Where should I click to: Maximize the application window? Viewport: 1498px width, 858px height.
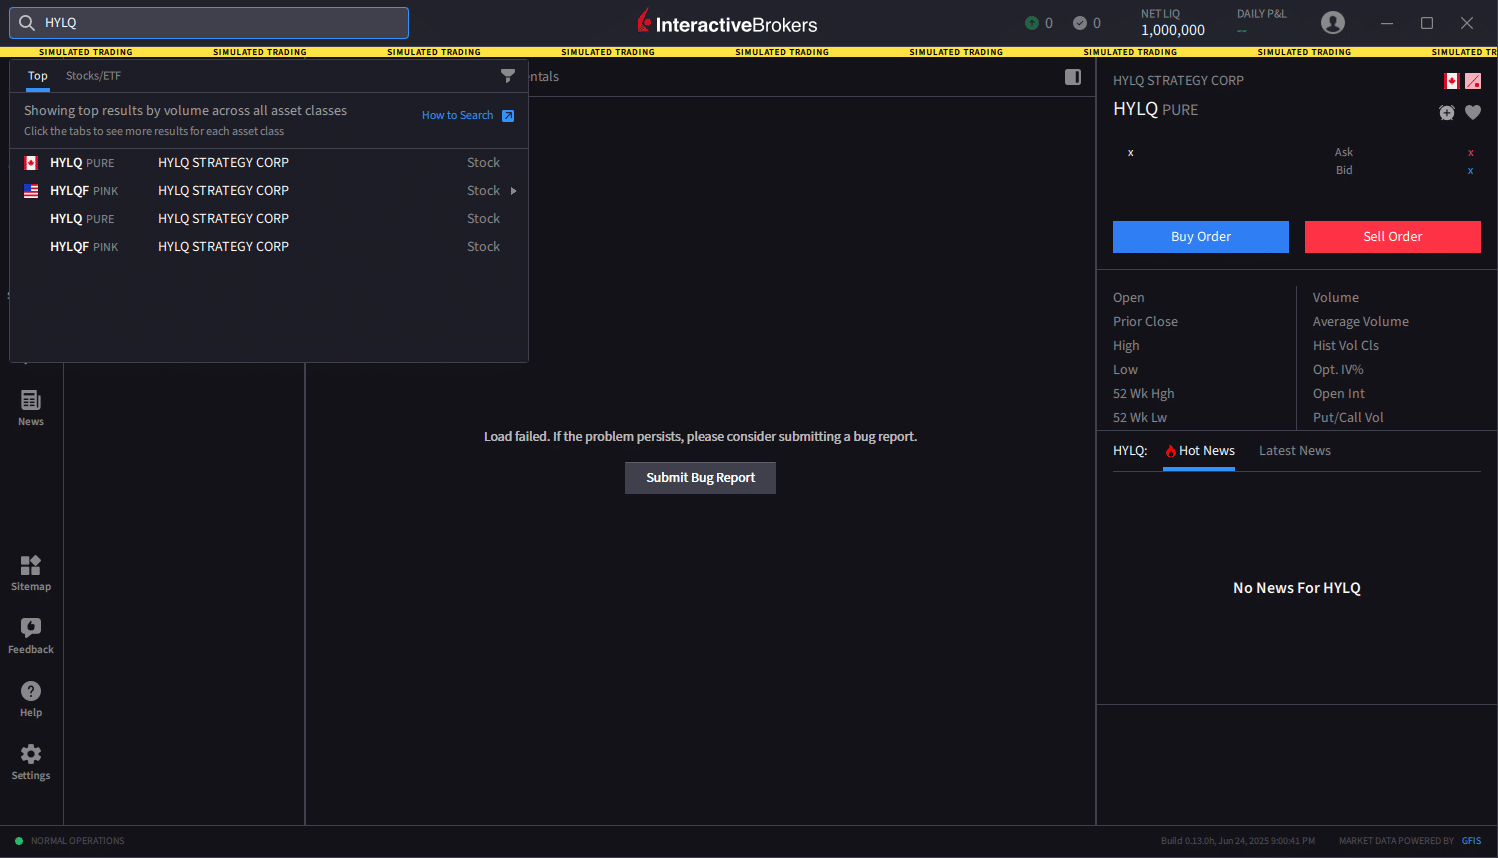click(x=1427, y=23)
